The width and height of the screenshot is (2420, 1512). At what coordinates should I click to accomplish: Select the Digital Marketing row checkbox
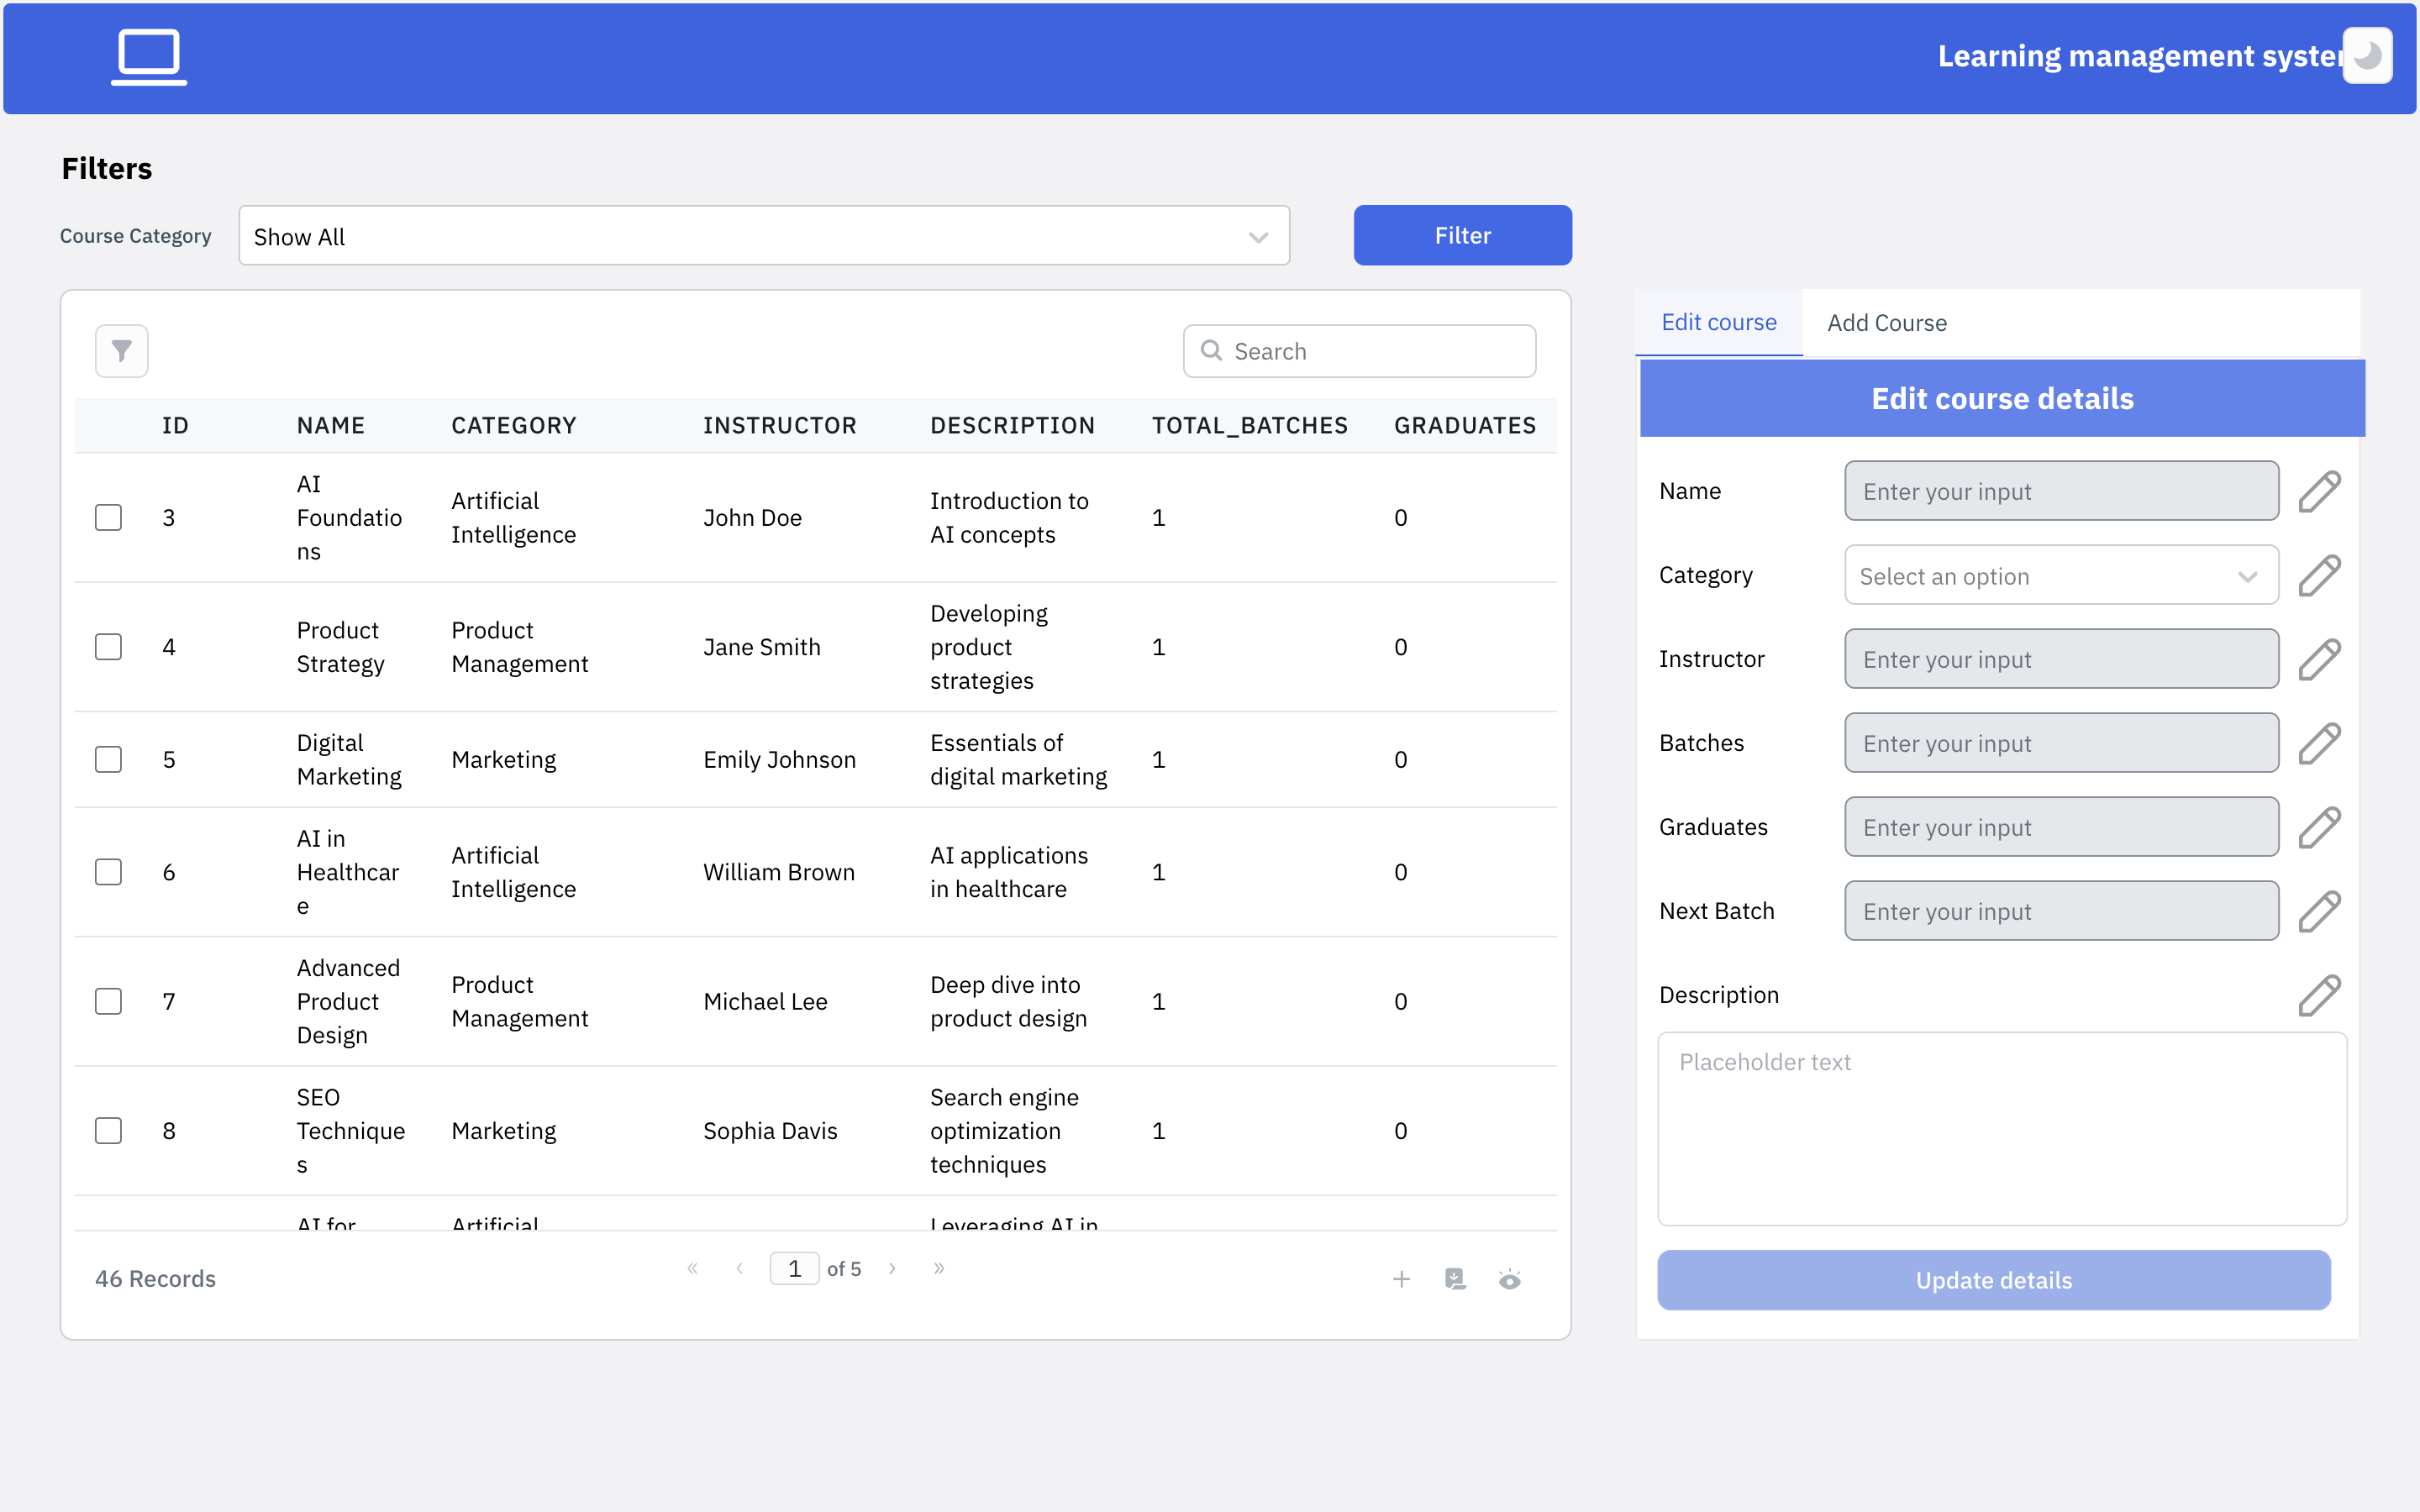(109, 759)
